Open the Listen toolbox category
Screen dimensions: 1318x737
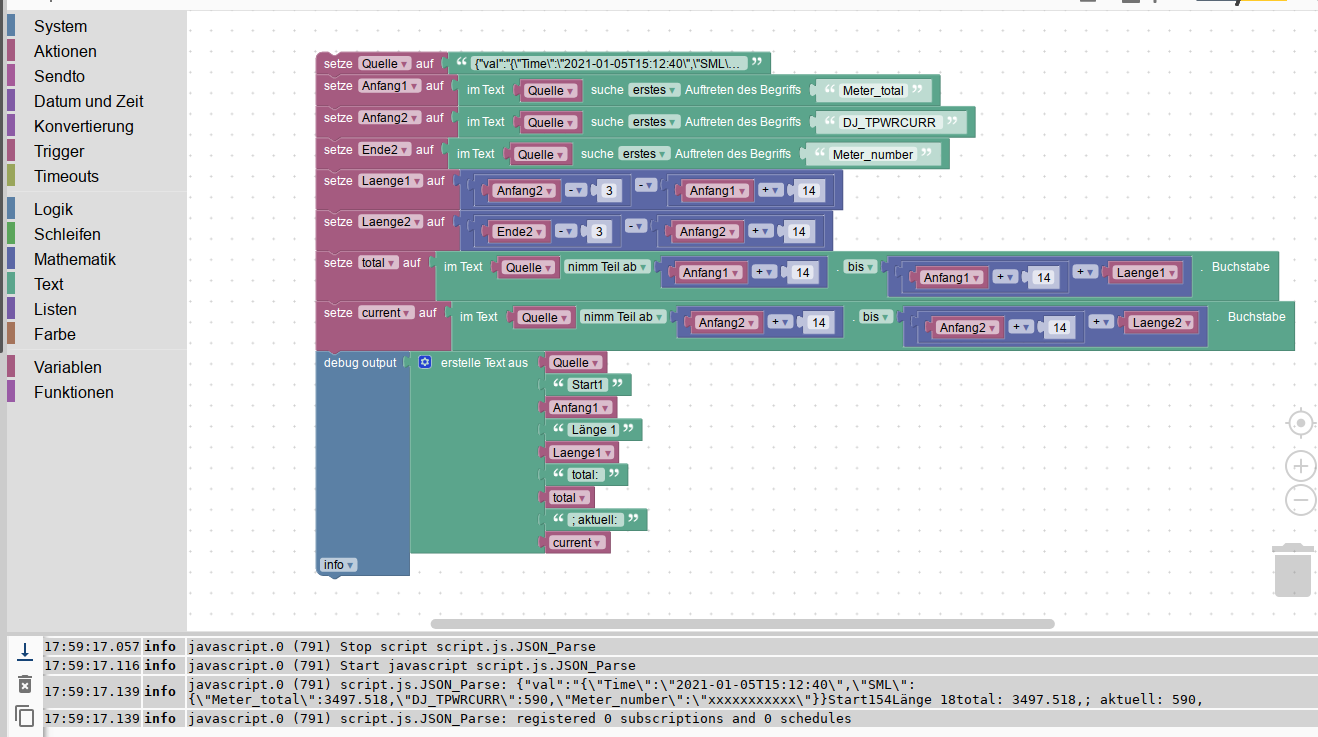coord(55,309)
